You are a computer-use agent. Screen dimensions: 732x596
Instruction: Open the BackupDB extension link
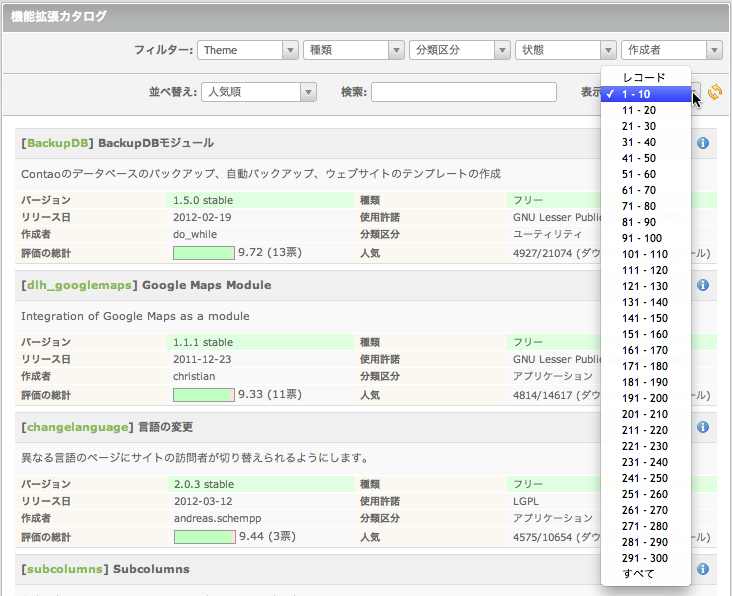[58, 143]
